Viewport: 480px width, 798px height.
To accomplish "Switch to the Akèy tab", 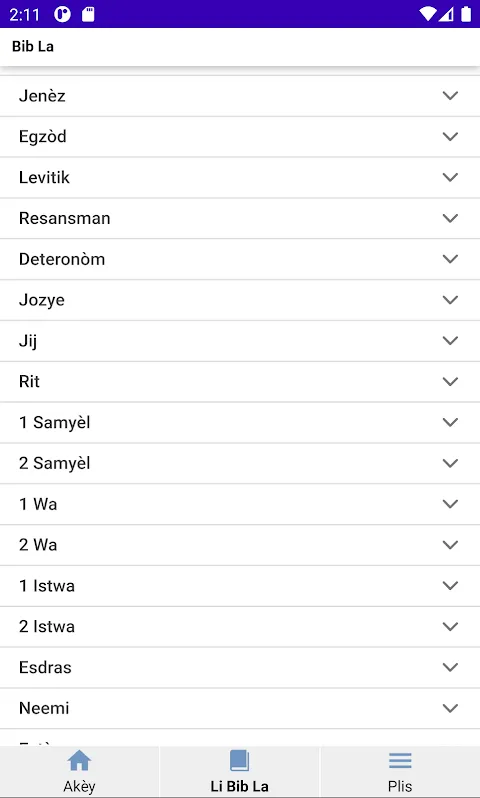I will point(79,772).
